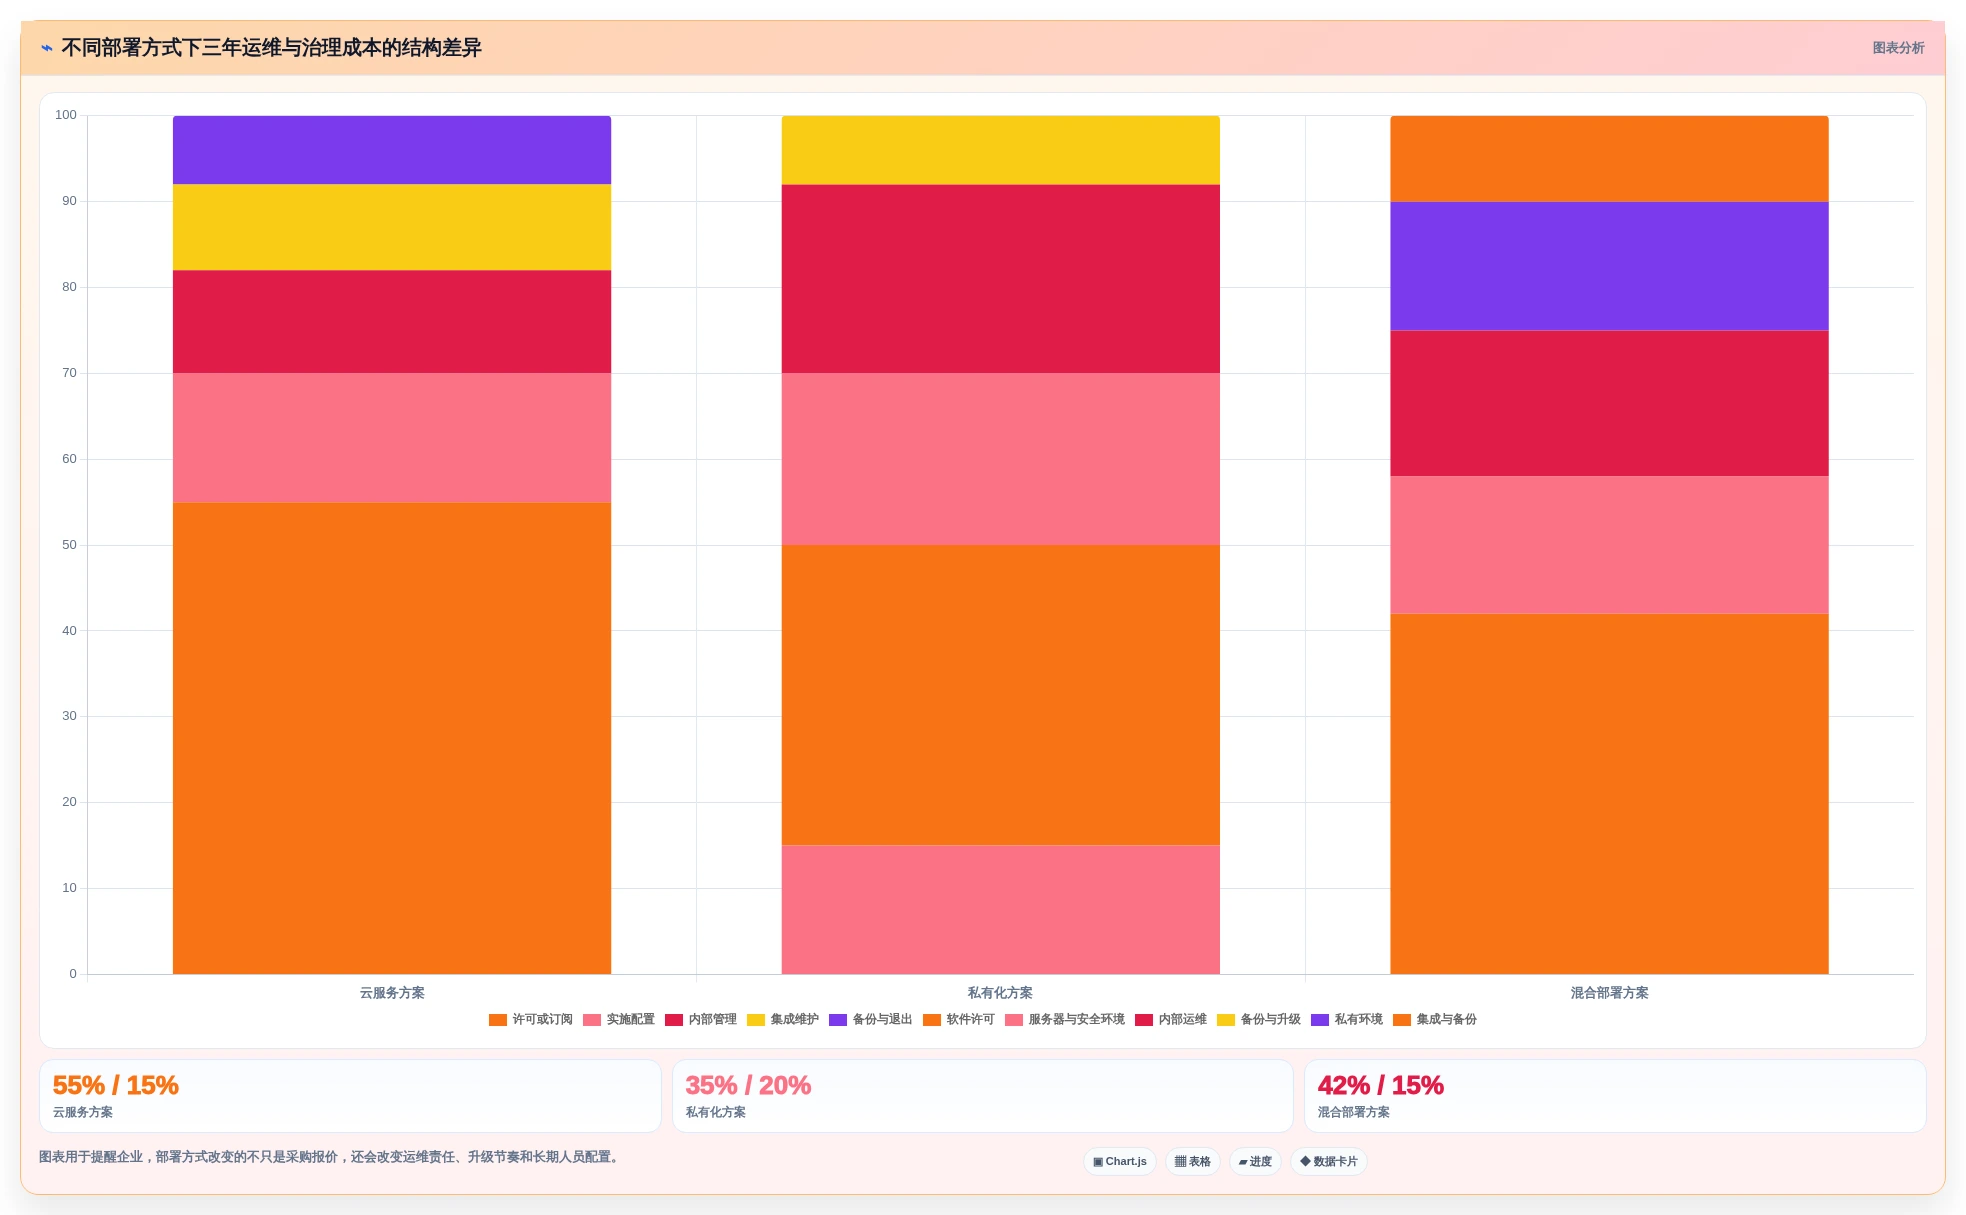Hide the 集成与备份 series in legend

pyautogui.click(x=1434, y=1020)
